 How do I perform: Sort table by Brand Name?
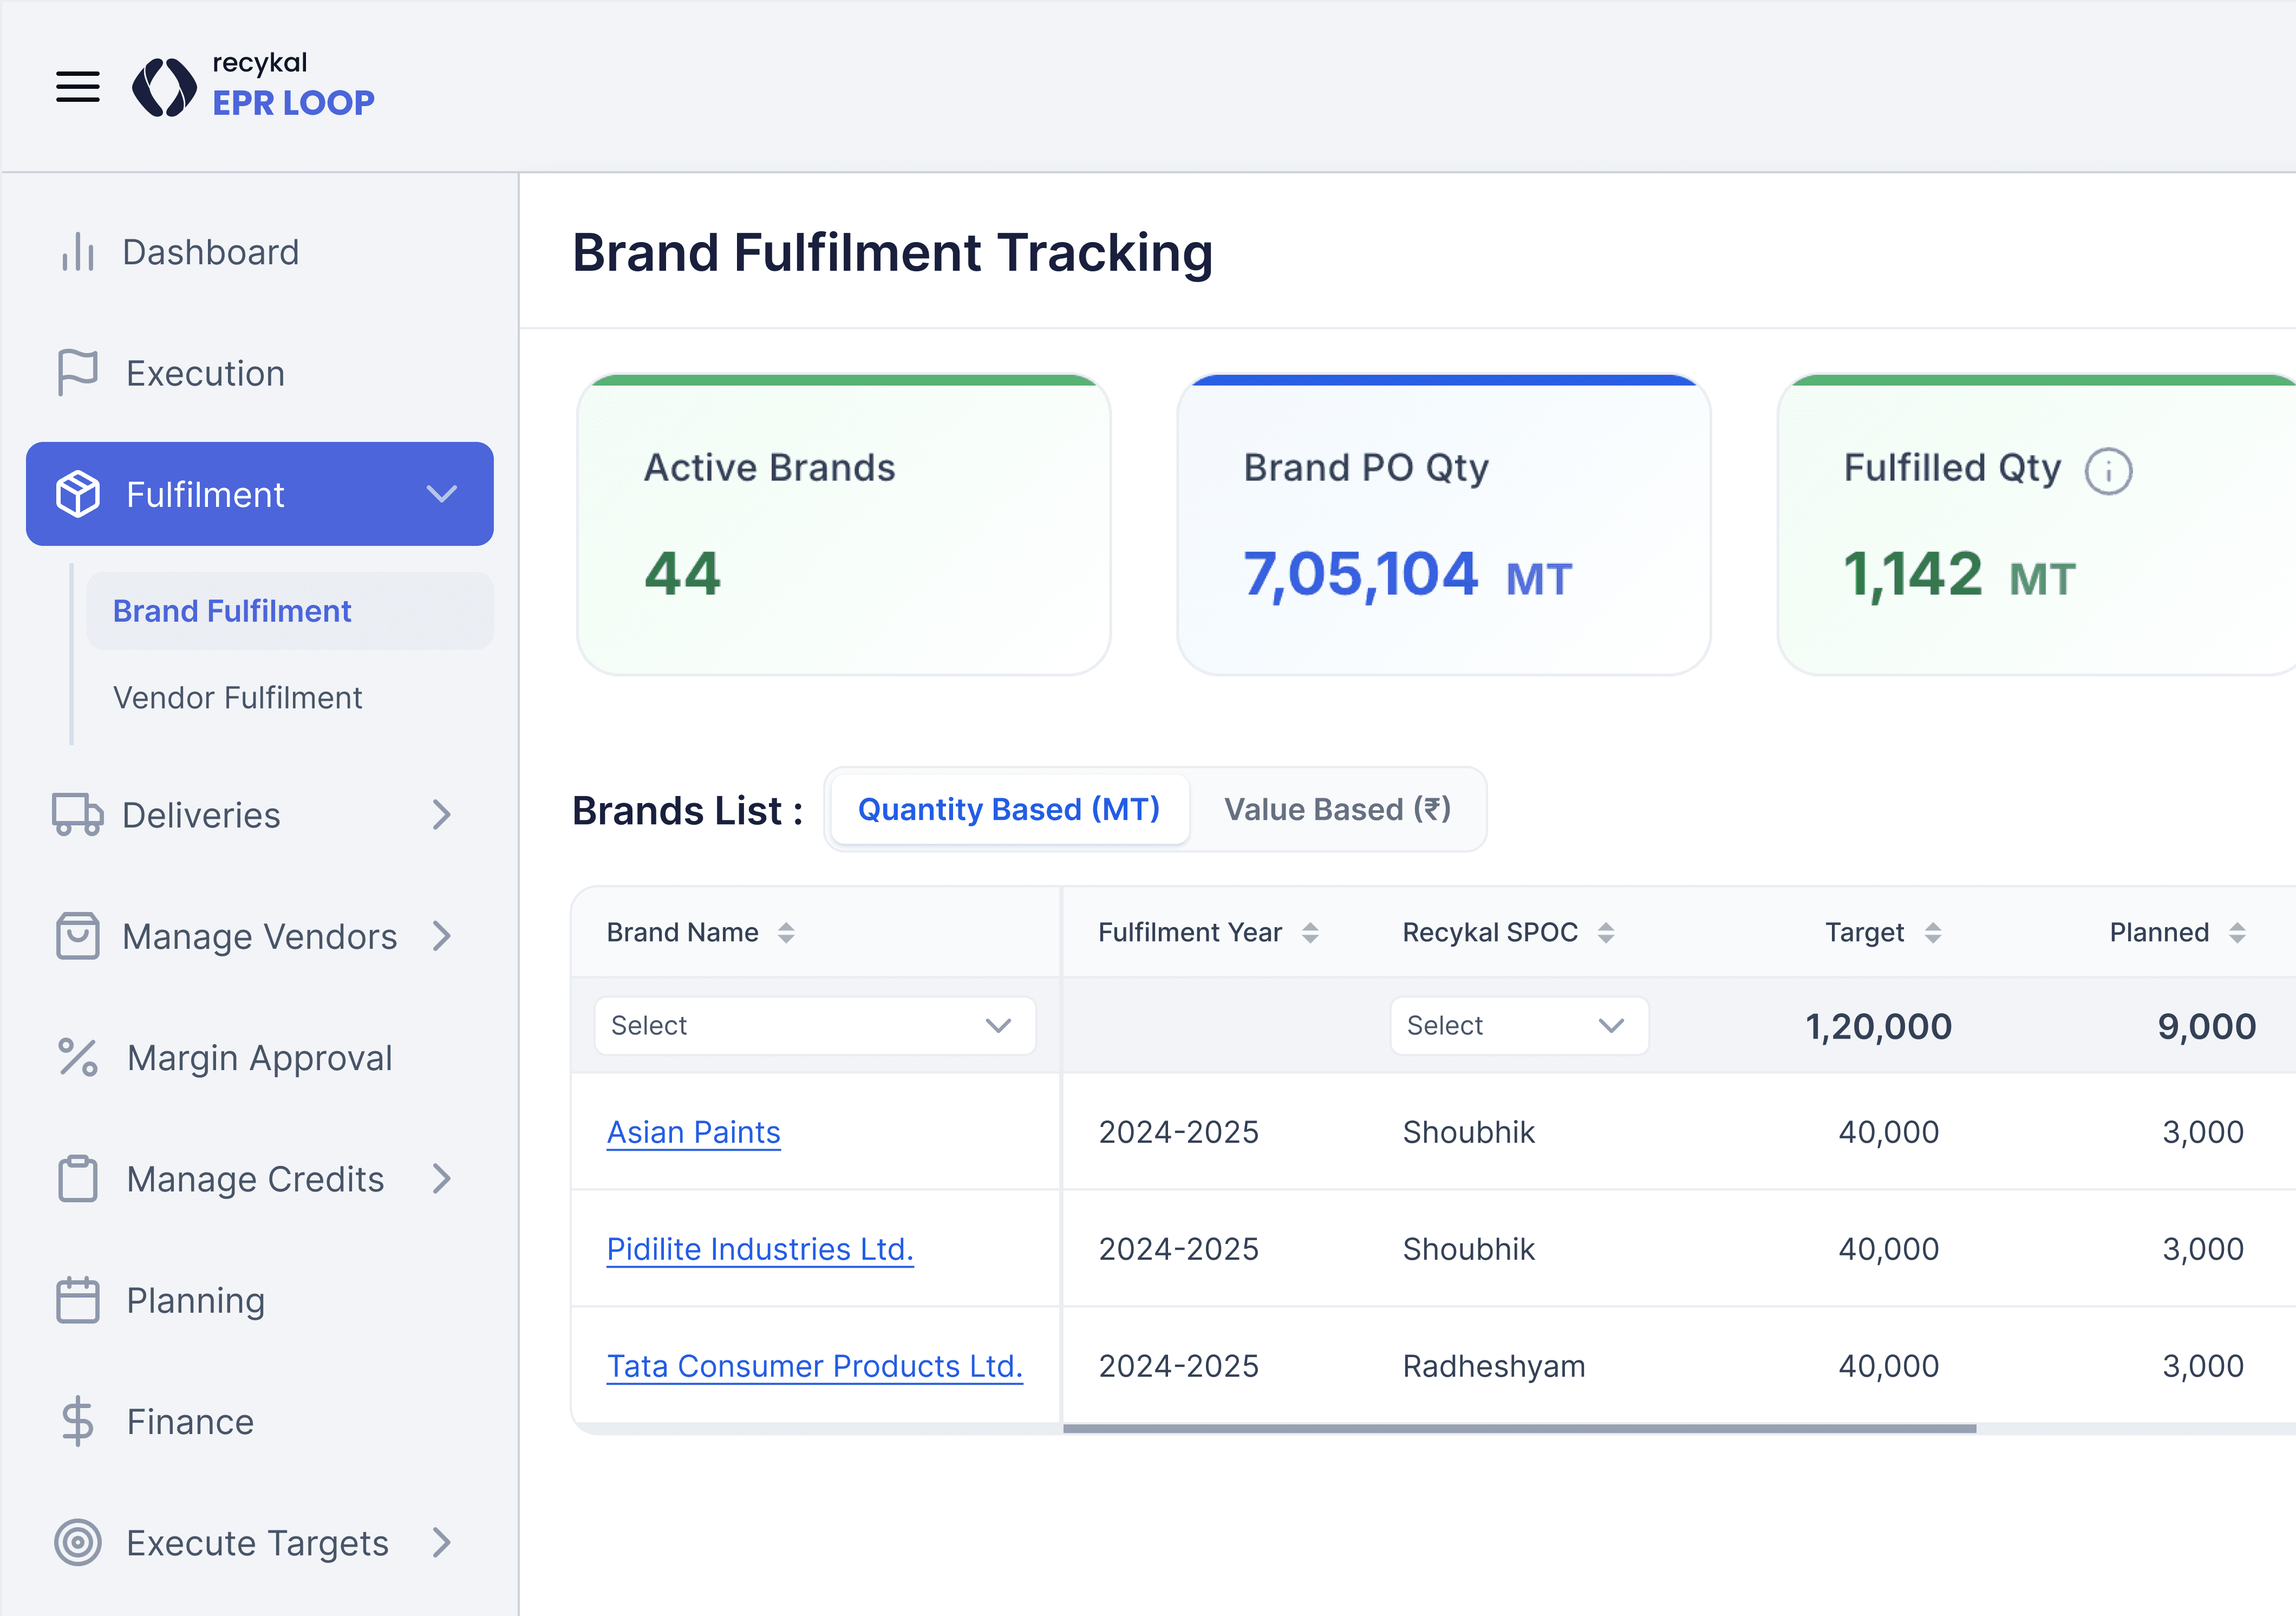[x=786, y=933]
